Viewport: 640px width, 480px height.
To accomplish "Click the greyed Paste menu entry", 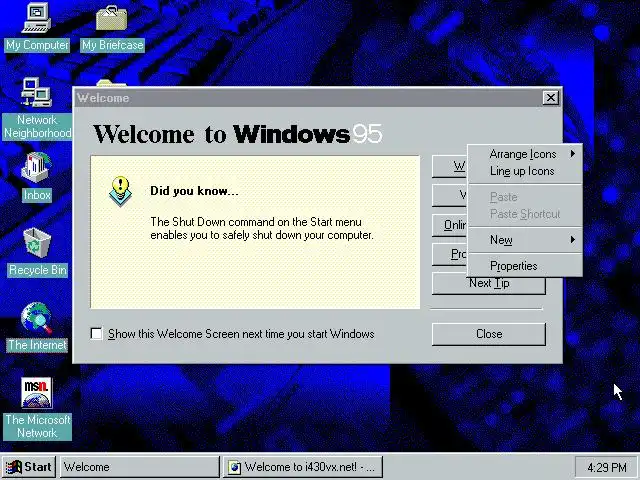I will pos(525,197).
